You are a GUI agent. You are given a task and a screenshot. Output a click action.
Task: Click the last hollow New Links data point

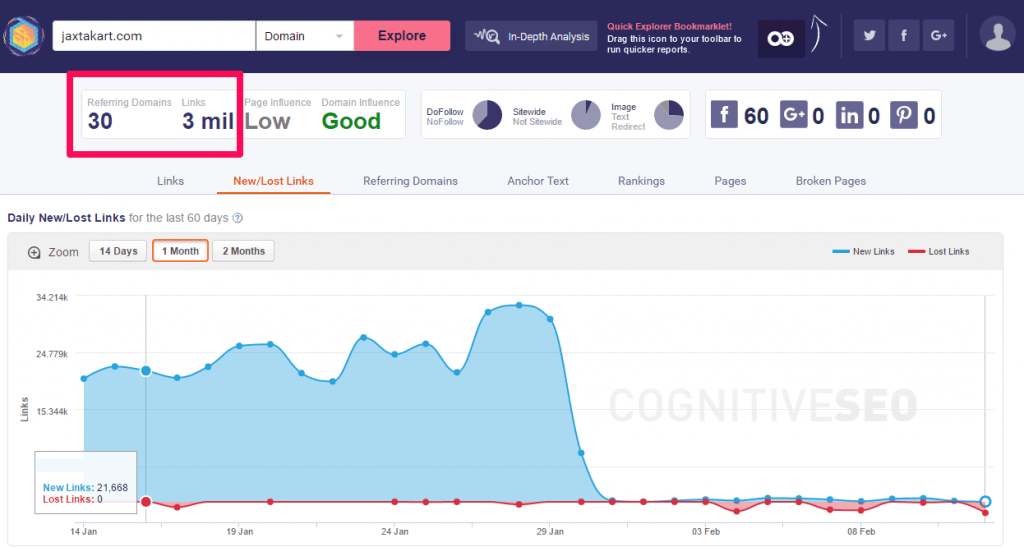[x=985, y=501]
